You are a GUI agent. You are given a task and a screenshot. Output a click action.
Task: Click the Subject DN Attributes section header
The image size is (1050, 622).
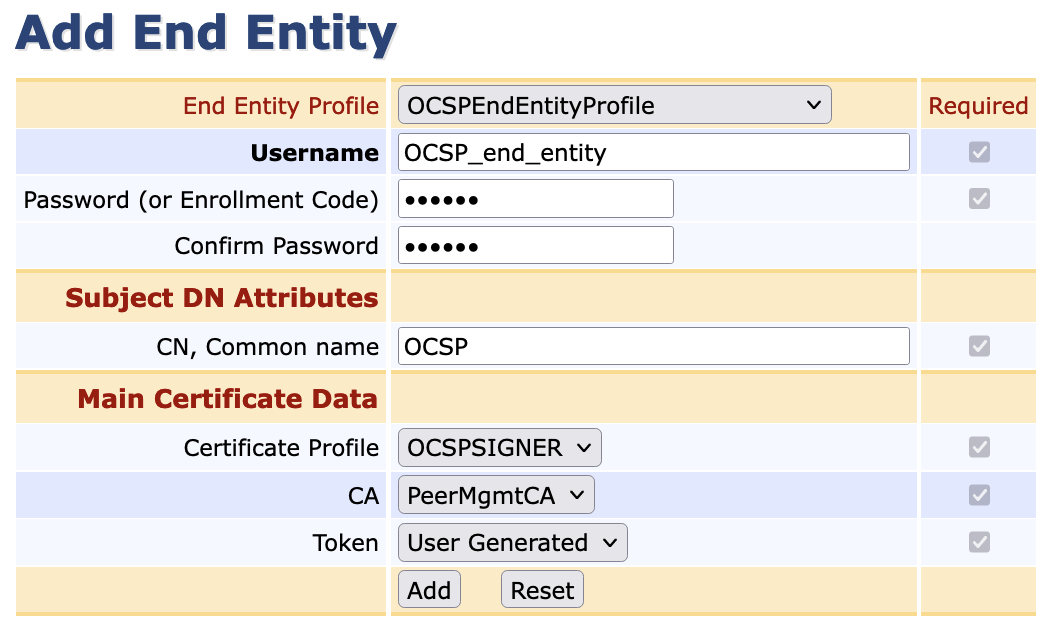(x=221, y=298)
